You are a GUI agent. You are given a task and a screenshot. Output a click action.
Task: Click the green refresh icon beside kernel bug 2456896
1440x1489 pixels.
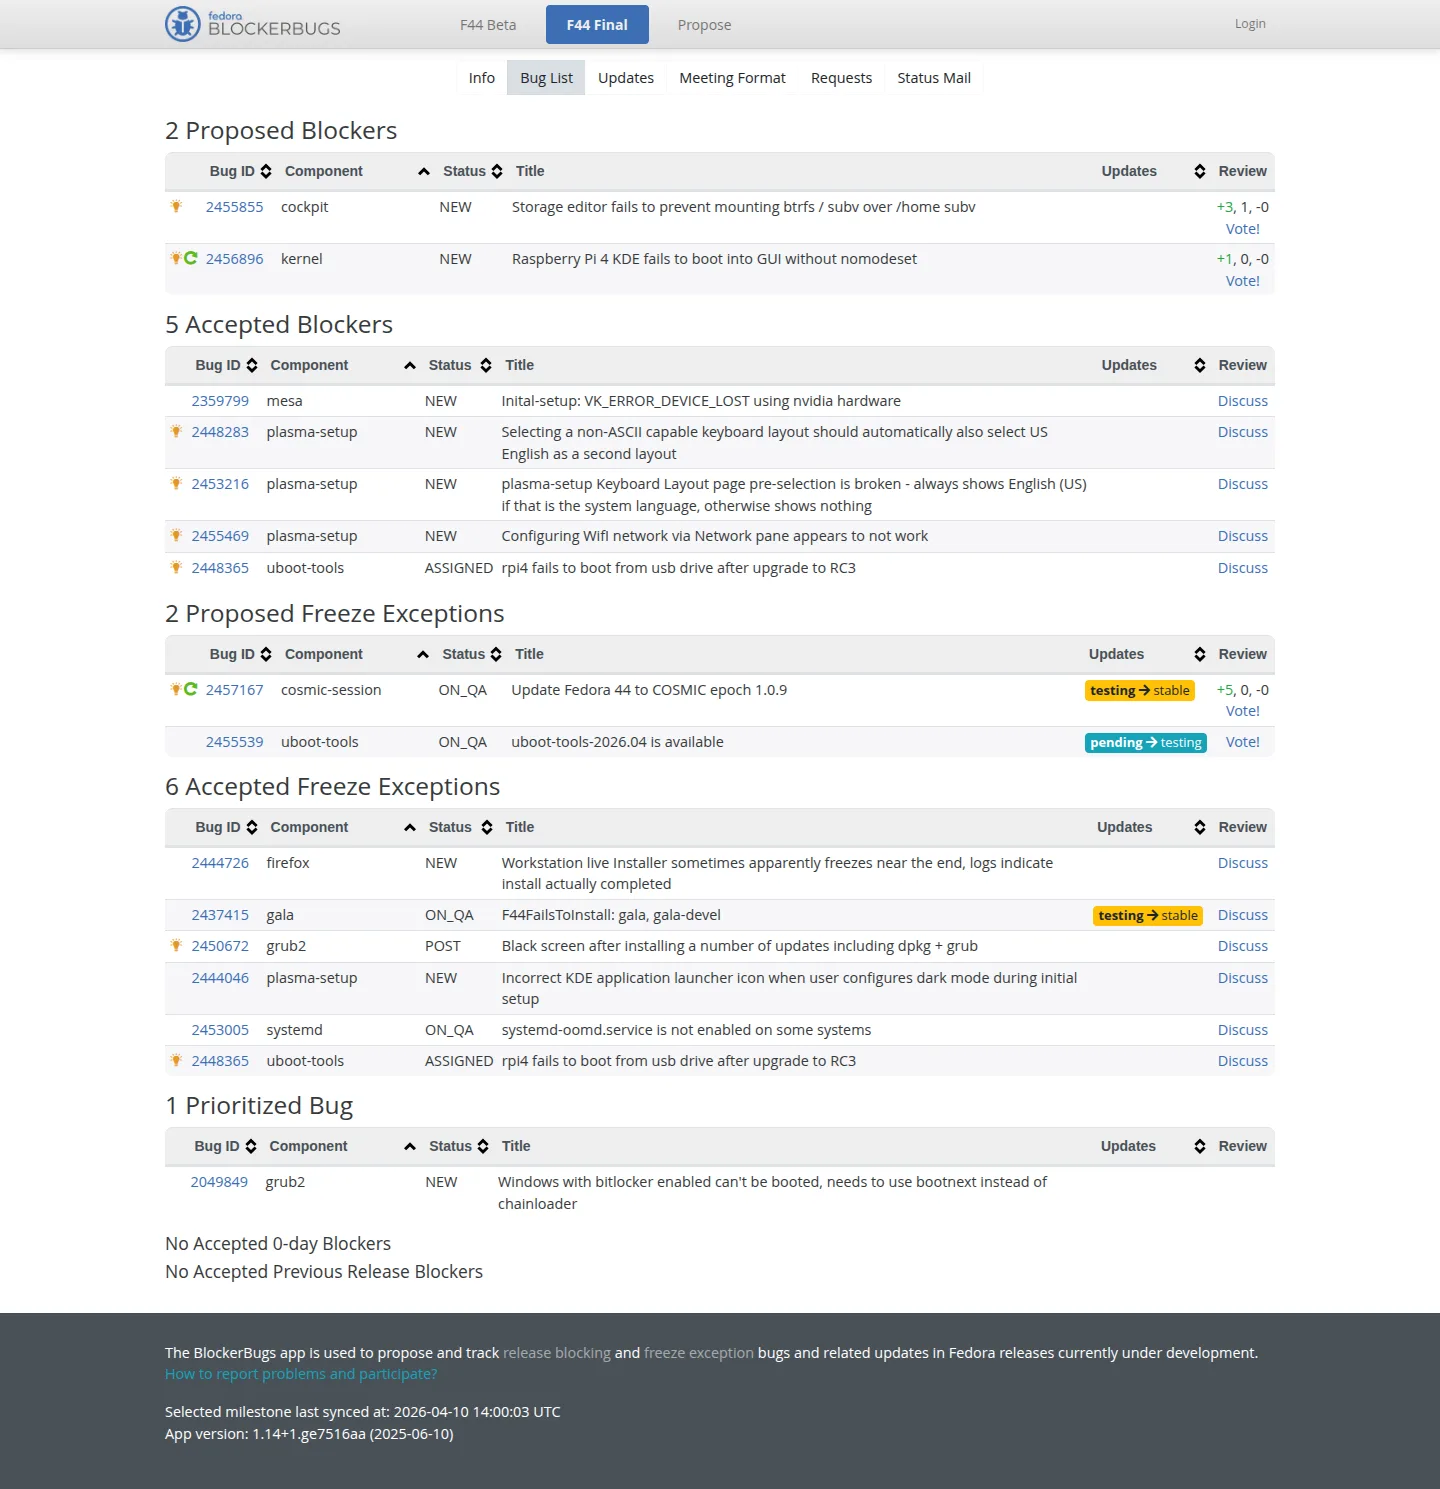point(191,258)
